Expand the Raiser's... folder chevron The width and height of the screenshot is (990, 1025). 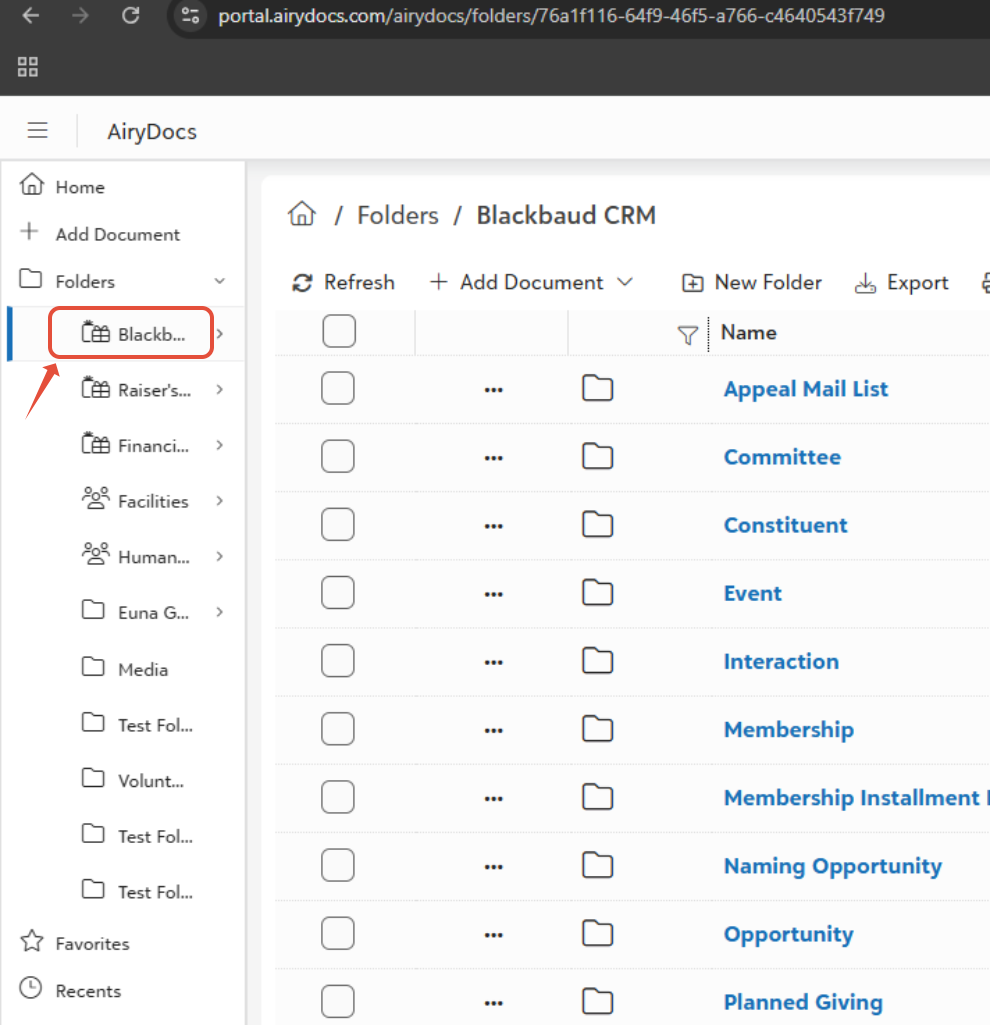click(x=220, y=390)
